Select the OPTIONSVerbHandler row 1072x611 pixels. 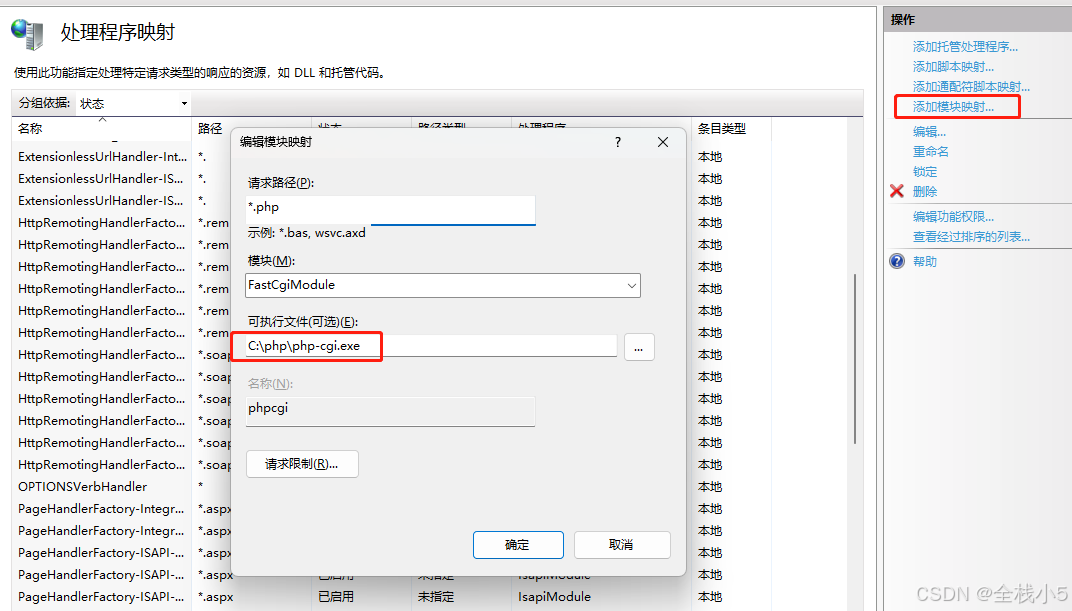(x=83, y=487)
